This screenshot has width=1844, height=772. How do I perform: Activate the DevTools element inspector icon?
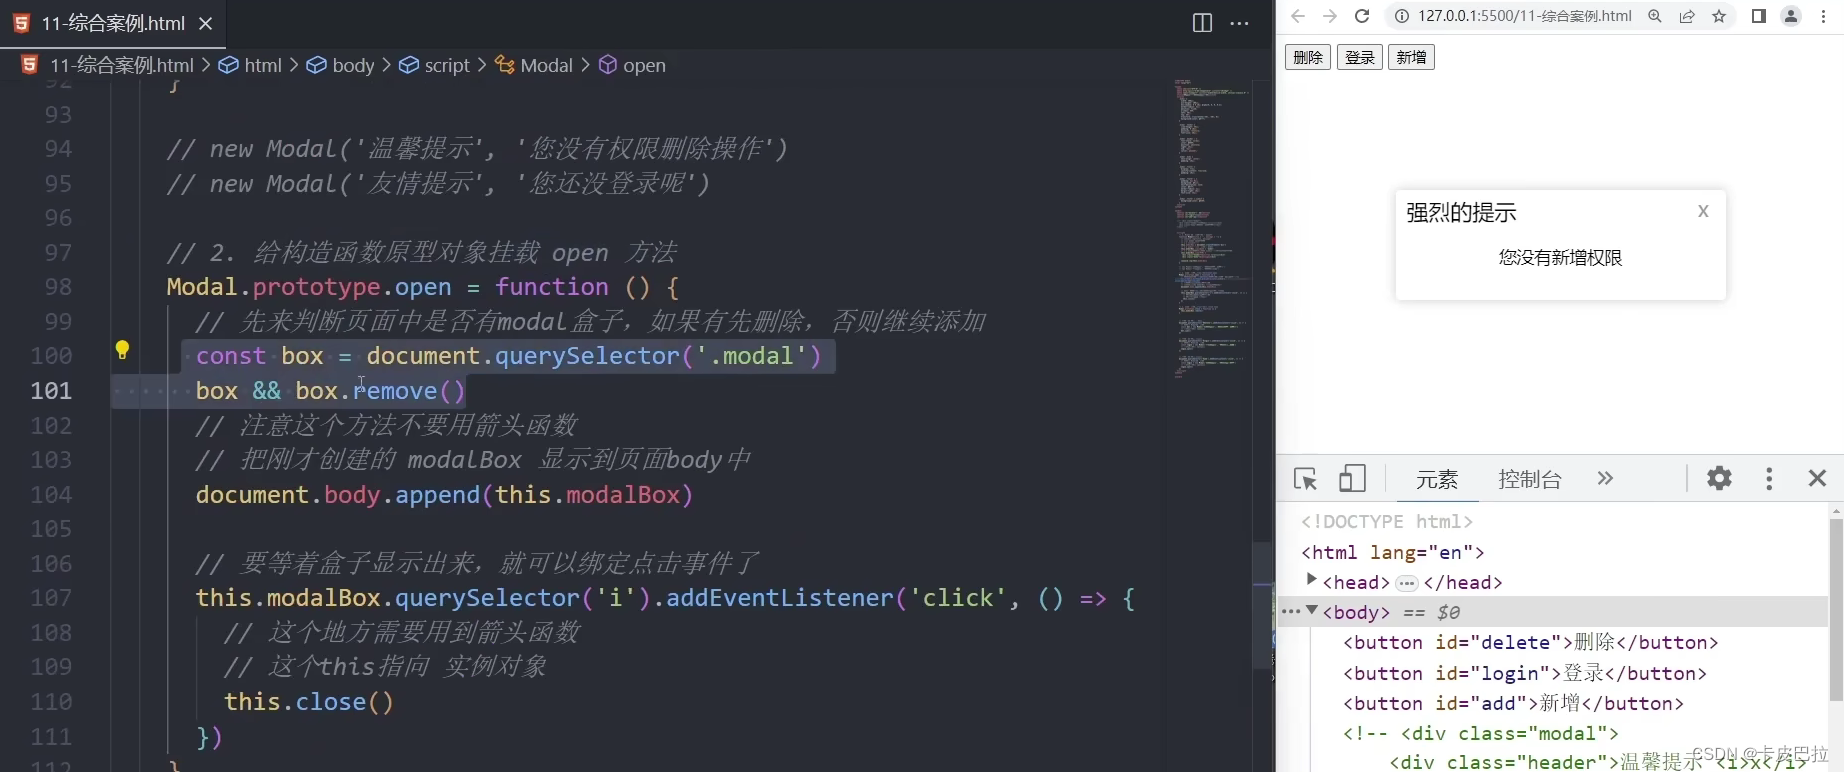[1306, 479]
